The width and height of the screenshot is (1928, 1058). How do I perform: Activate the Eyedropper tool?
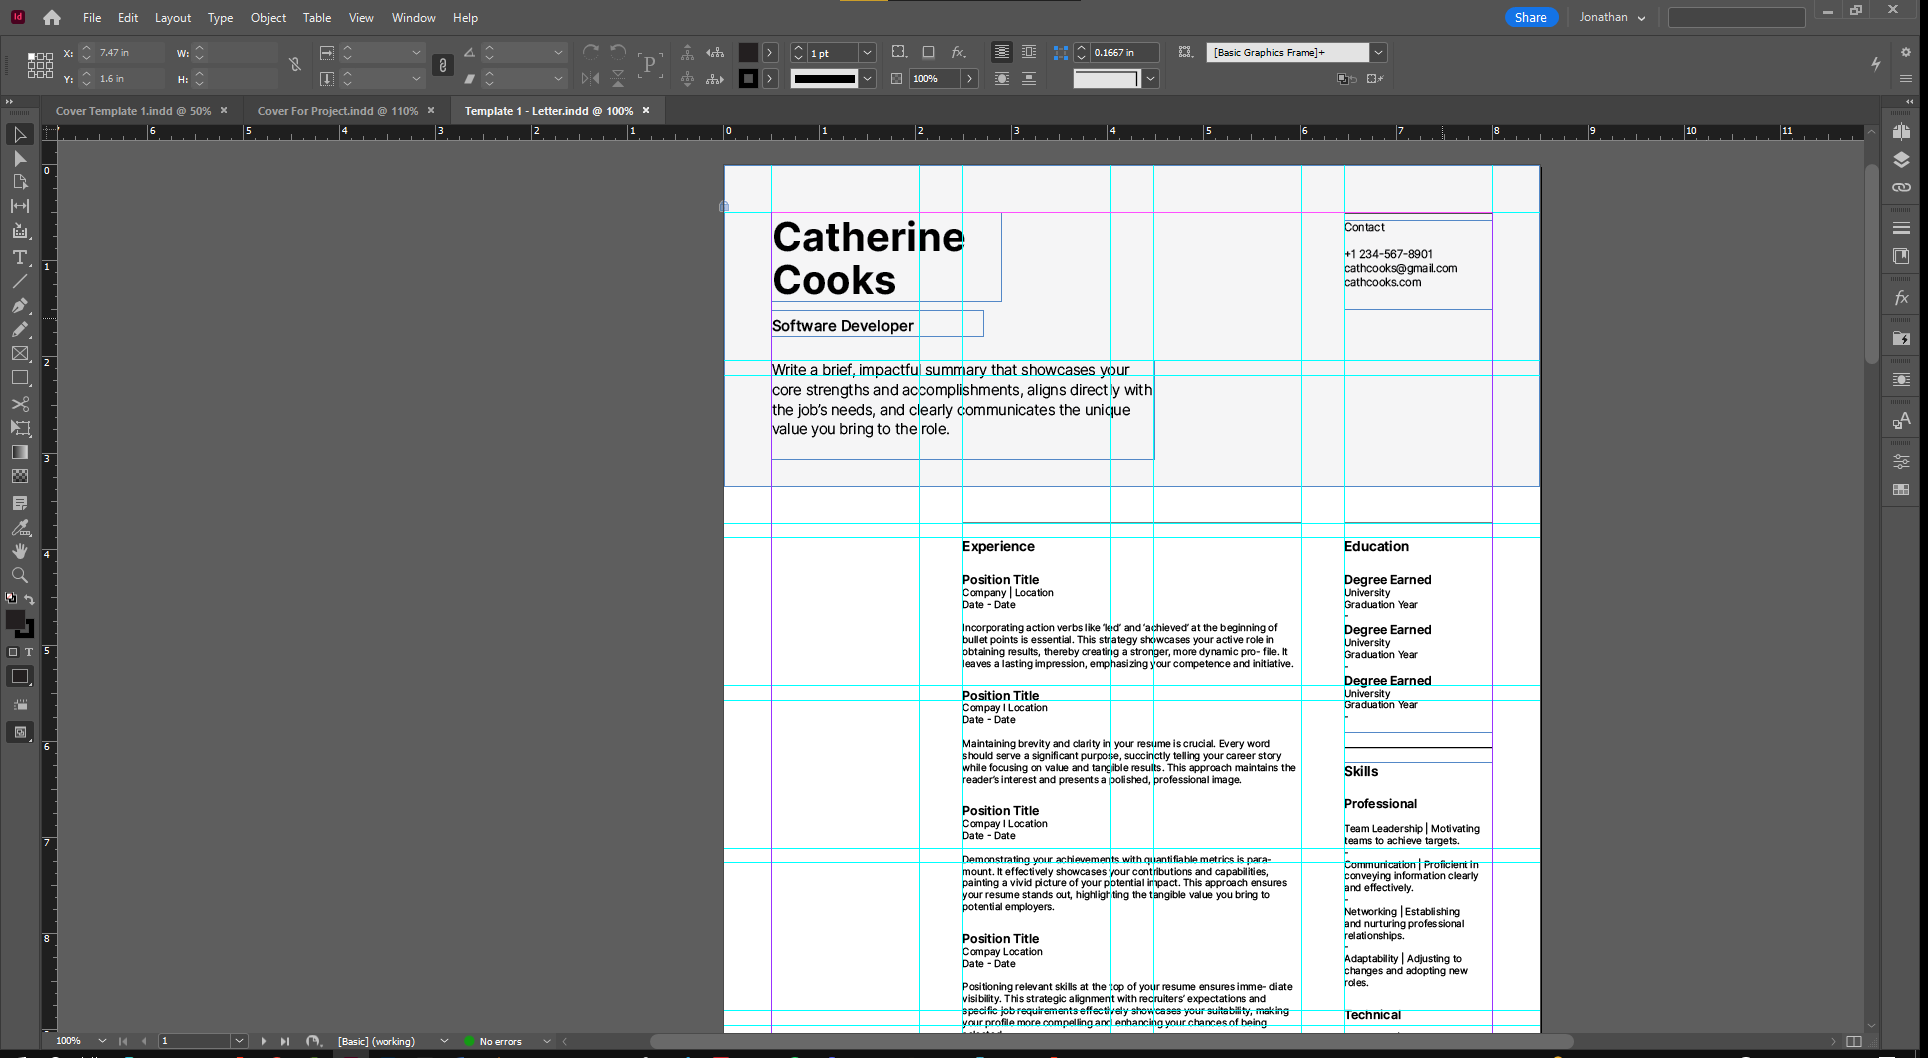(19, 527)
